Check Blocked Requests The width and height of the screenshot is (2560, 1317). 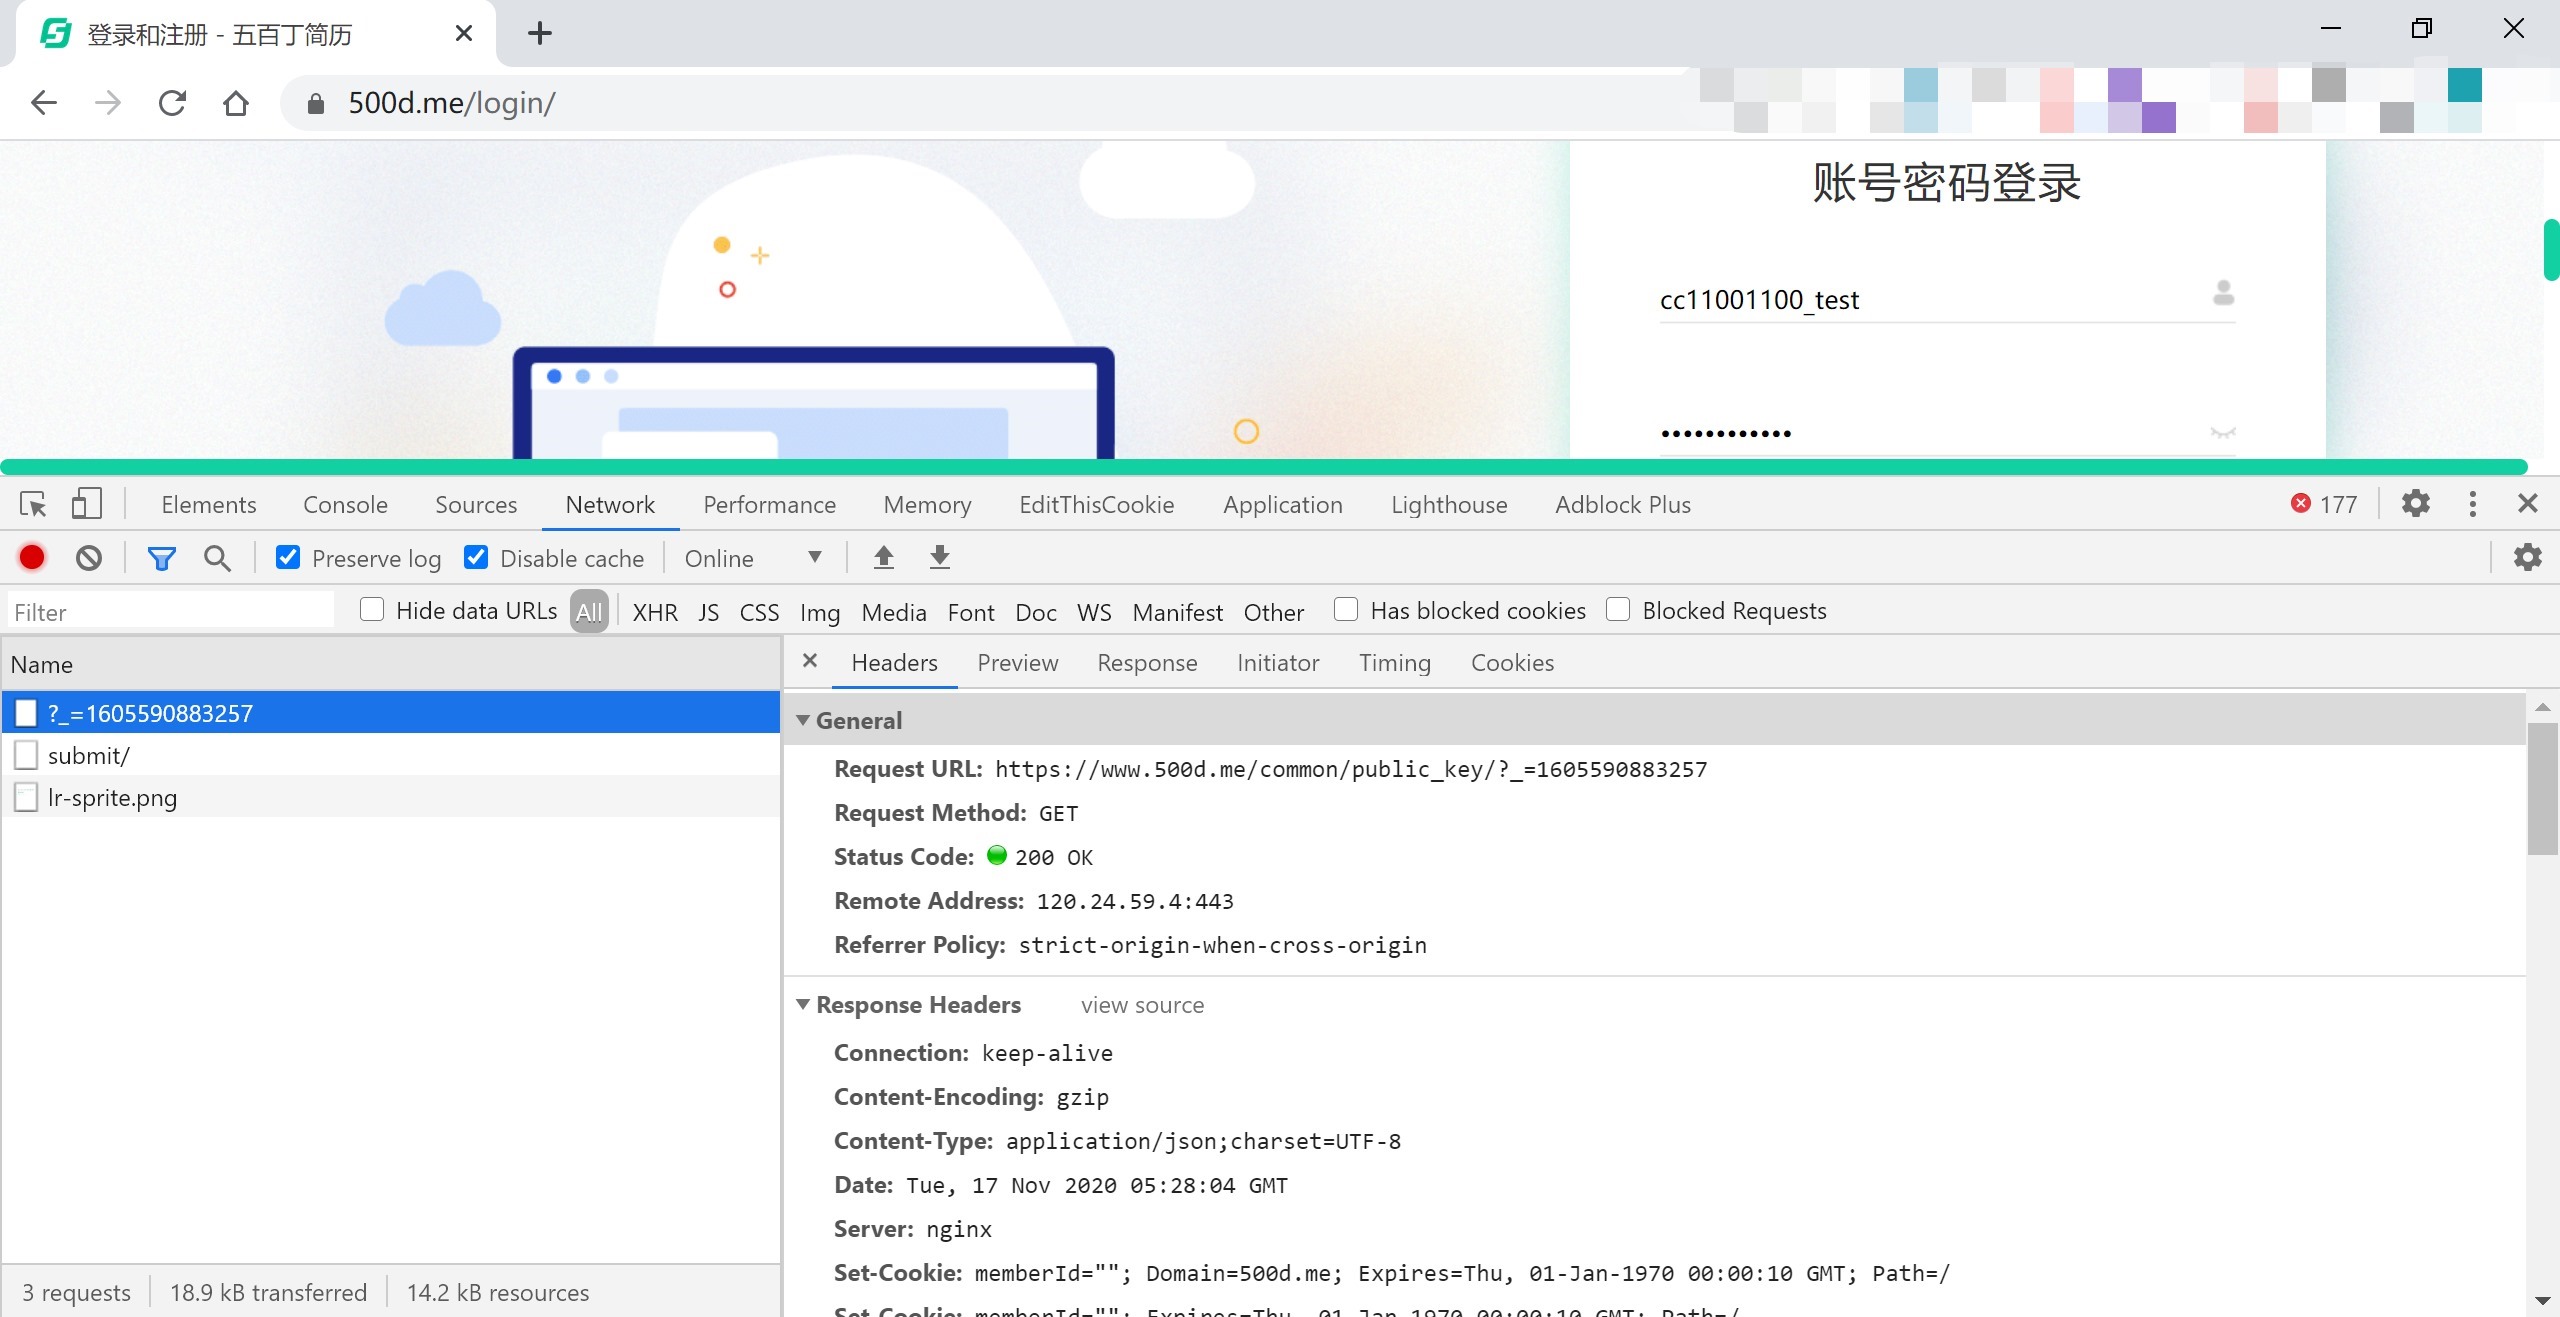pos(1618,609)
